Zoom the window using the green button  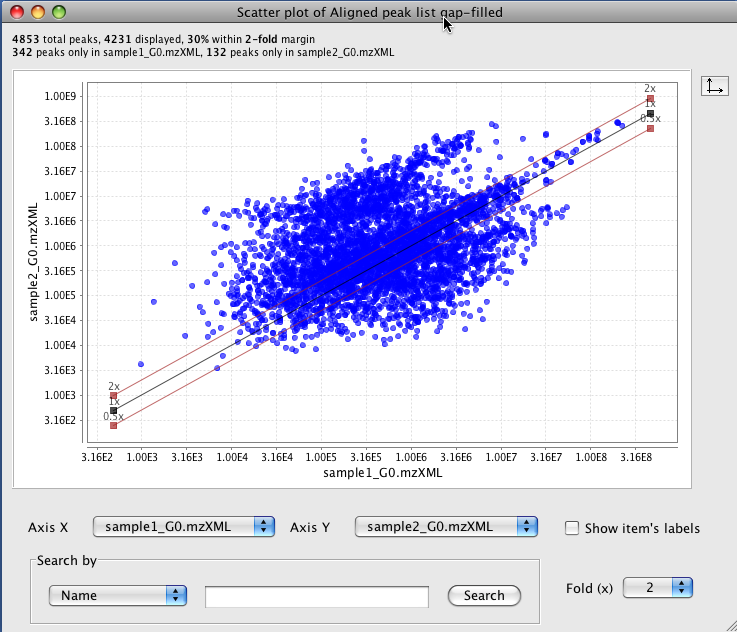coord(59,12)
